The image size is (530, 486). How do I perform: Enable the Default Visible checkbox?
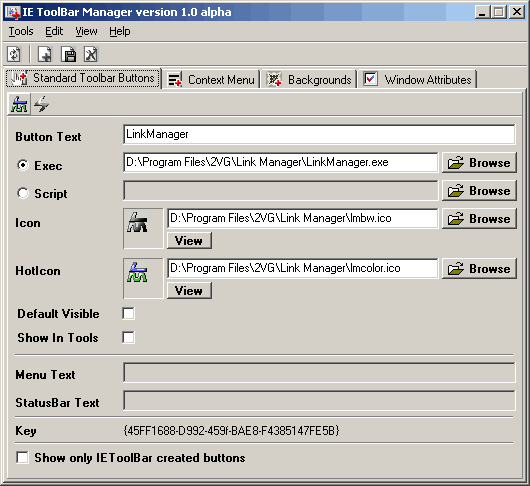[x=128, y=313]
